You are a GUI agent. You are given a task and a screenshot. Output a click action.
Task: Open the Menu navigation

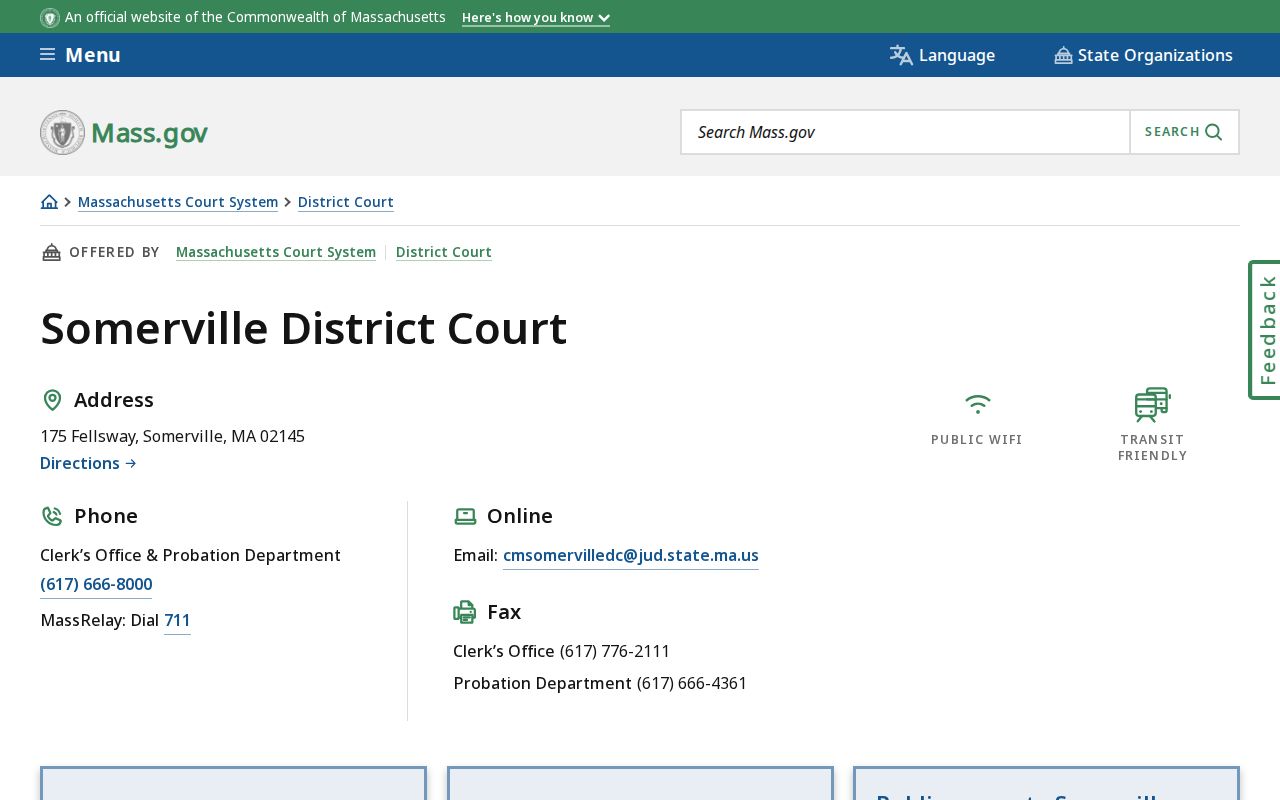[x=80, y=55]
